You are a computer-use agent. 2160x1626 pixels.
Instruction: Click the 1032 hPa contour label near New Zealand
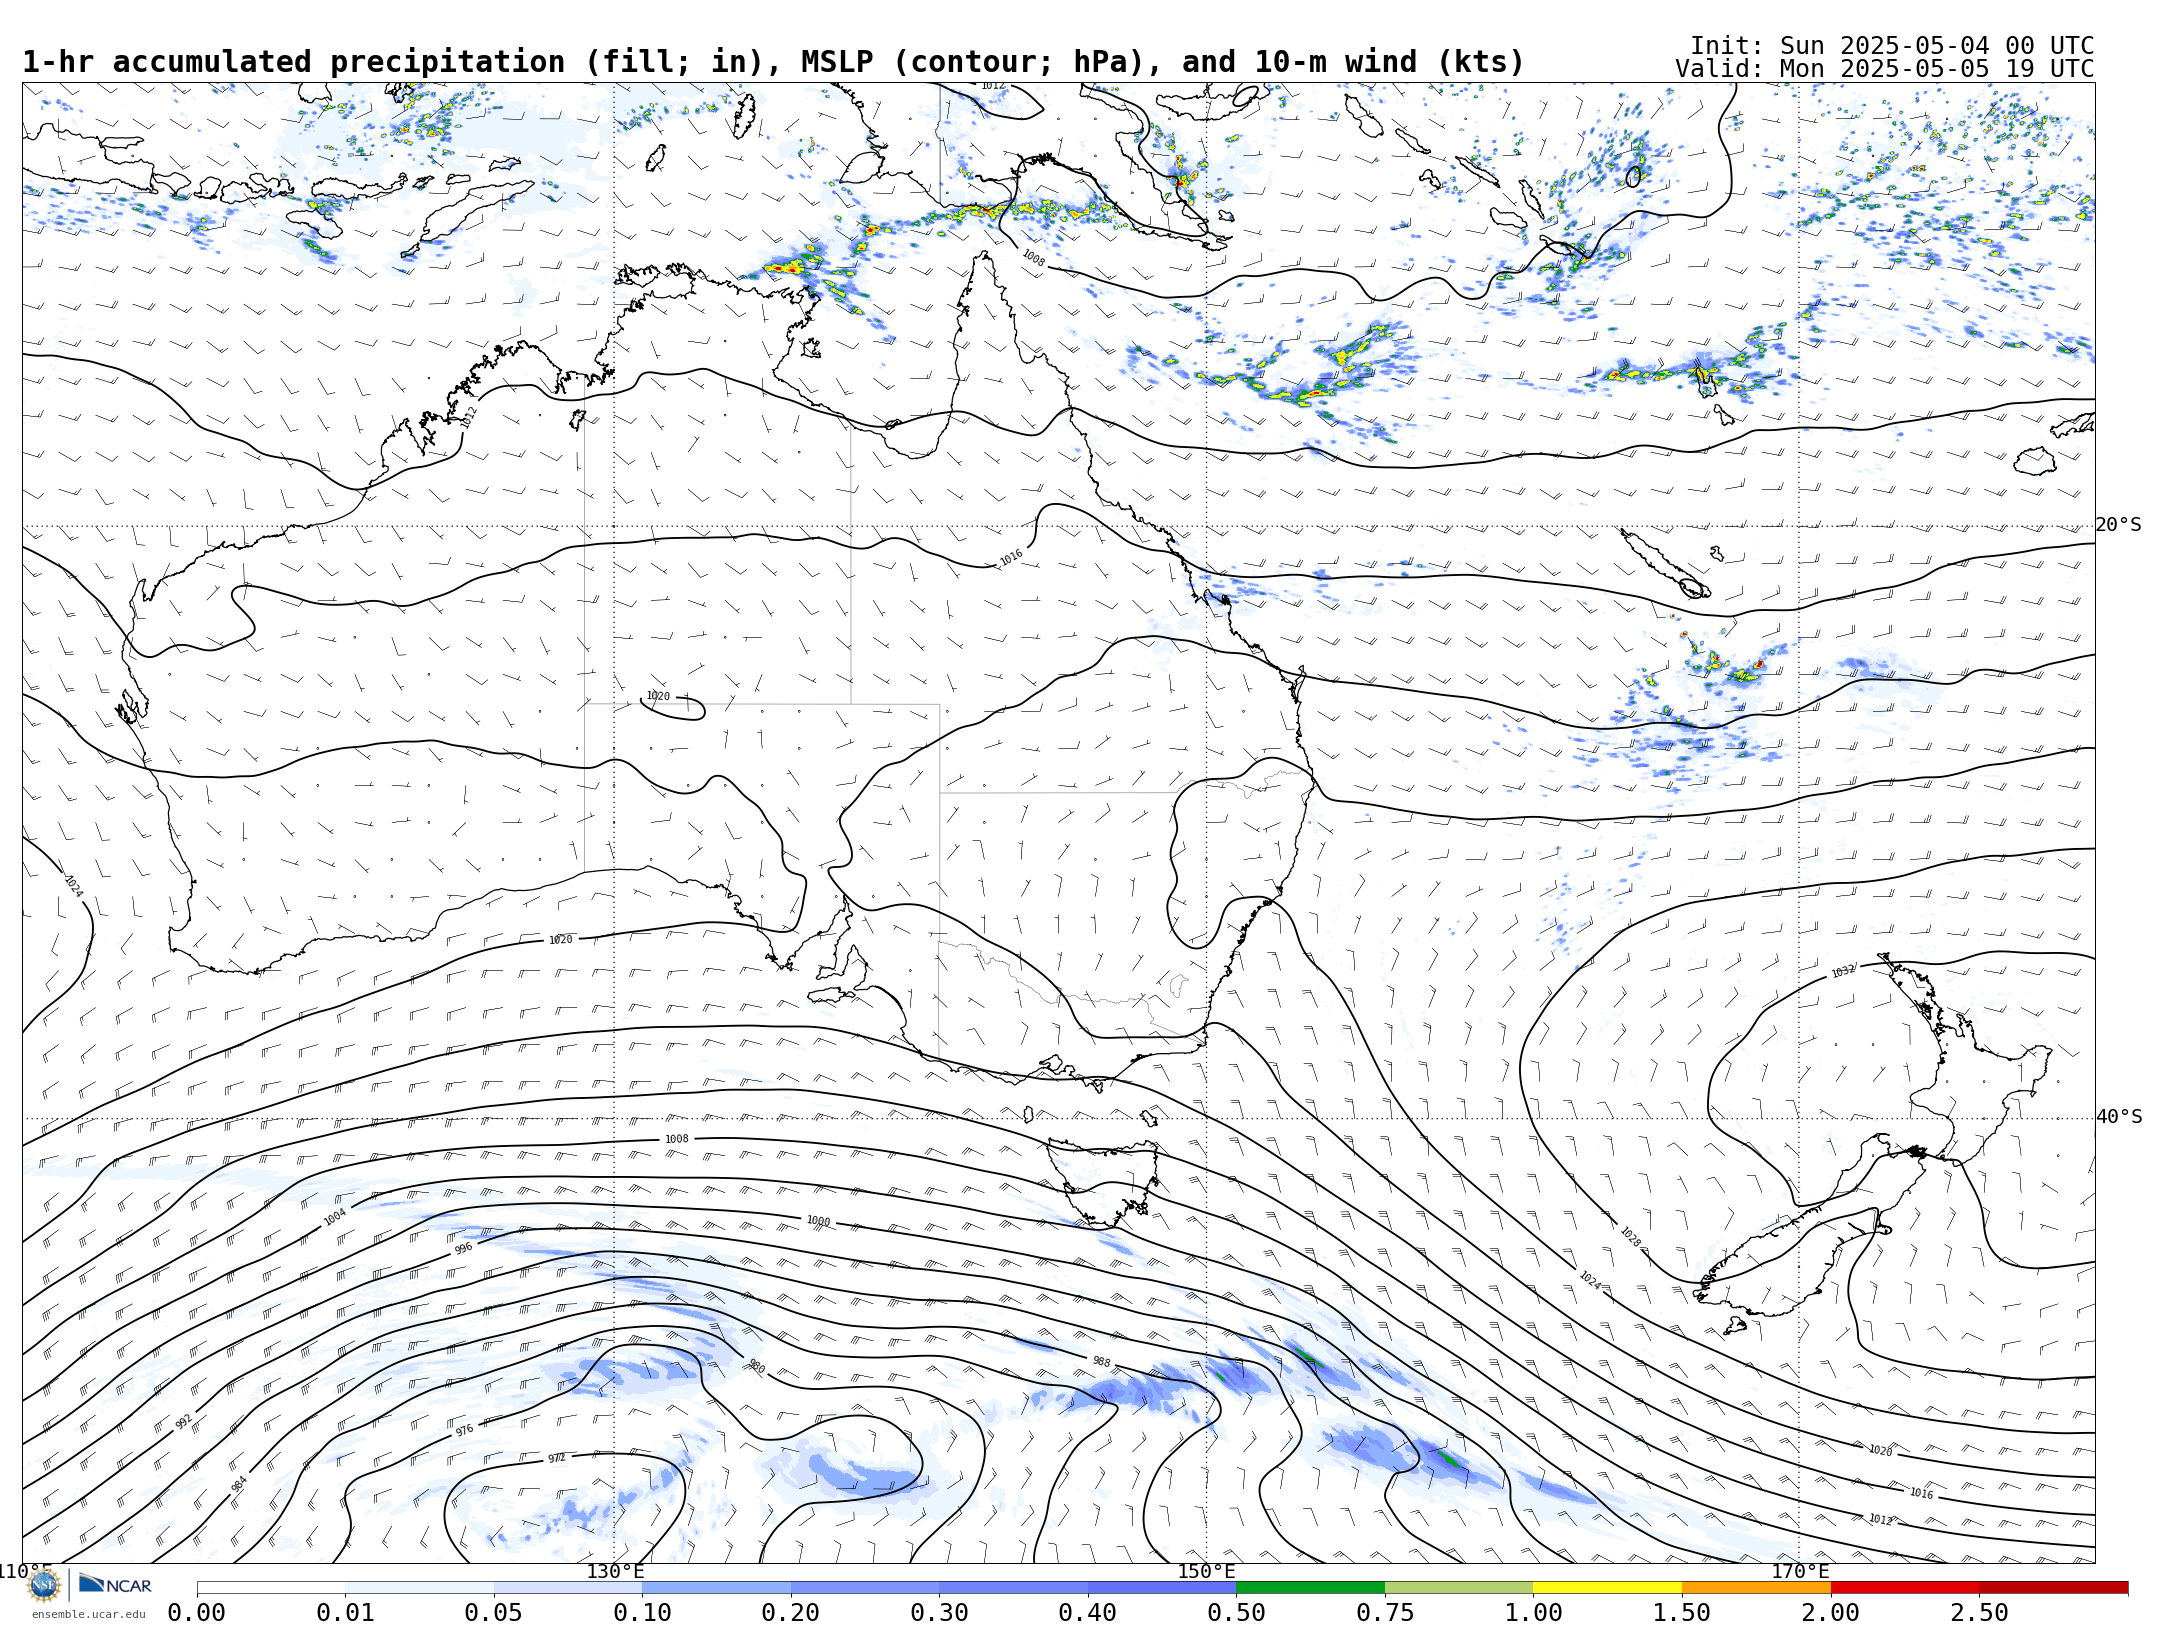point(1843,971)
